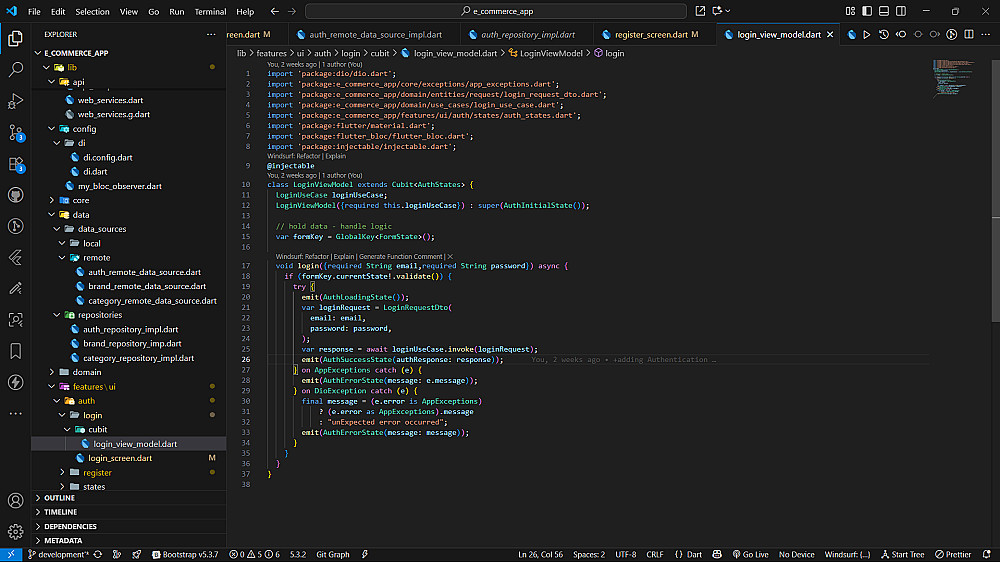Open the Manage gear settings icon
This screenshot has height=562, width=1000.
(16, 531)
